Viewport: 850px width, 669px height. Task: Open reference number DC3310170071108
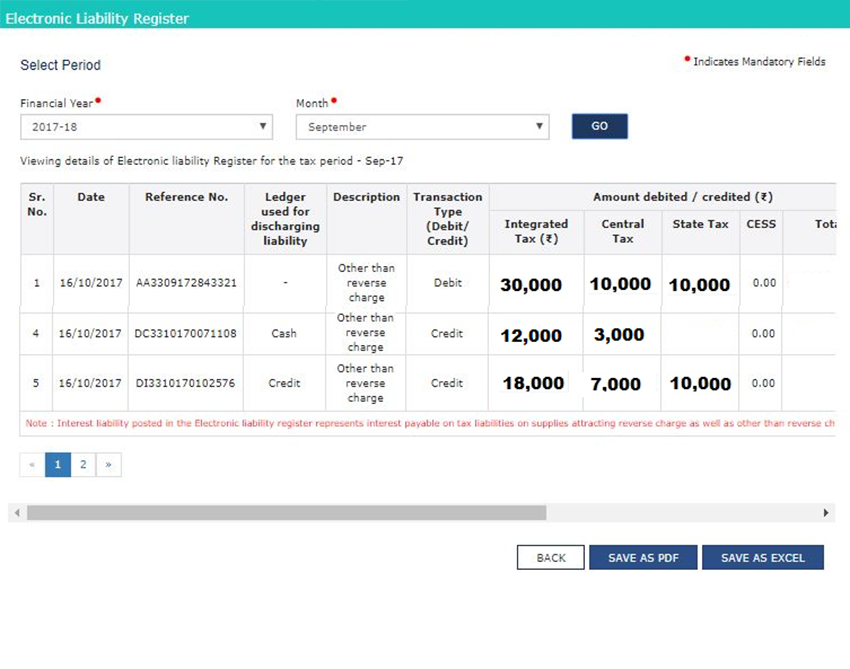[x=186, y=334]
